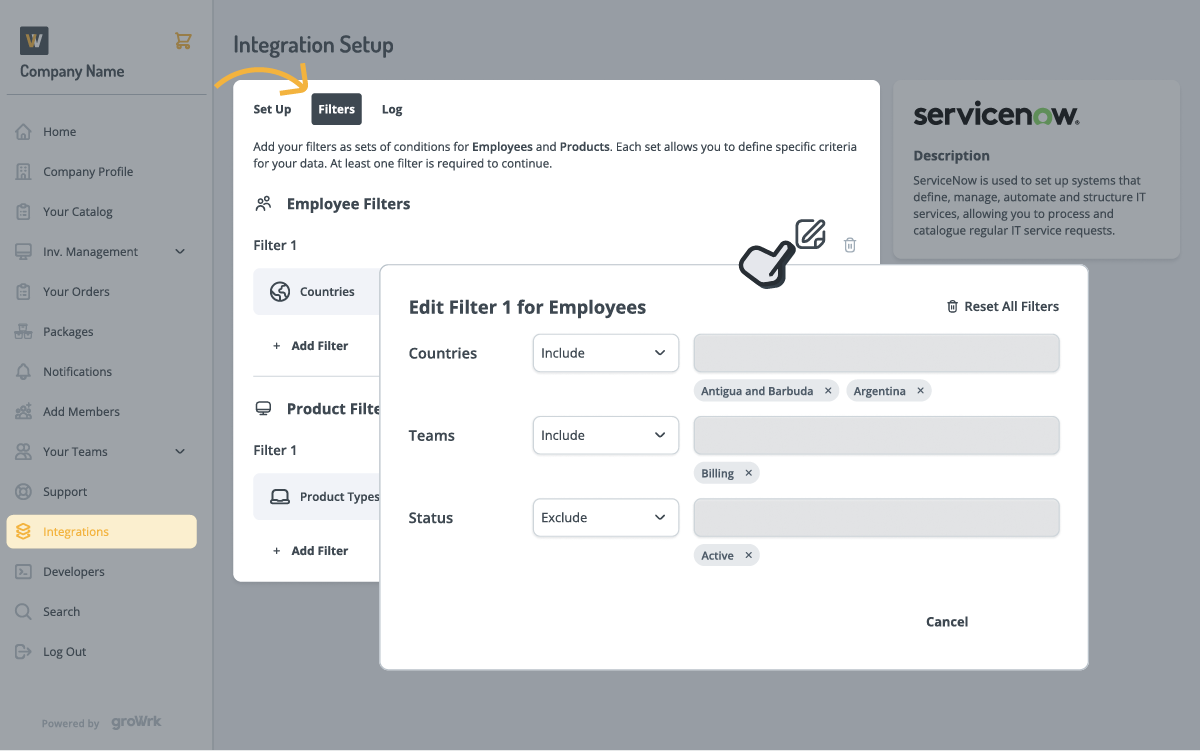Click the Packages sidebar icon

pyautogui.click(x=22, y=331)
